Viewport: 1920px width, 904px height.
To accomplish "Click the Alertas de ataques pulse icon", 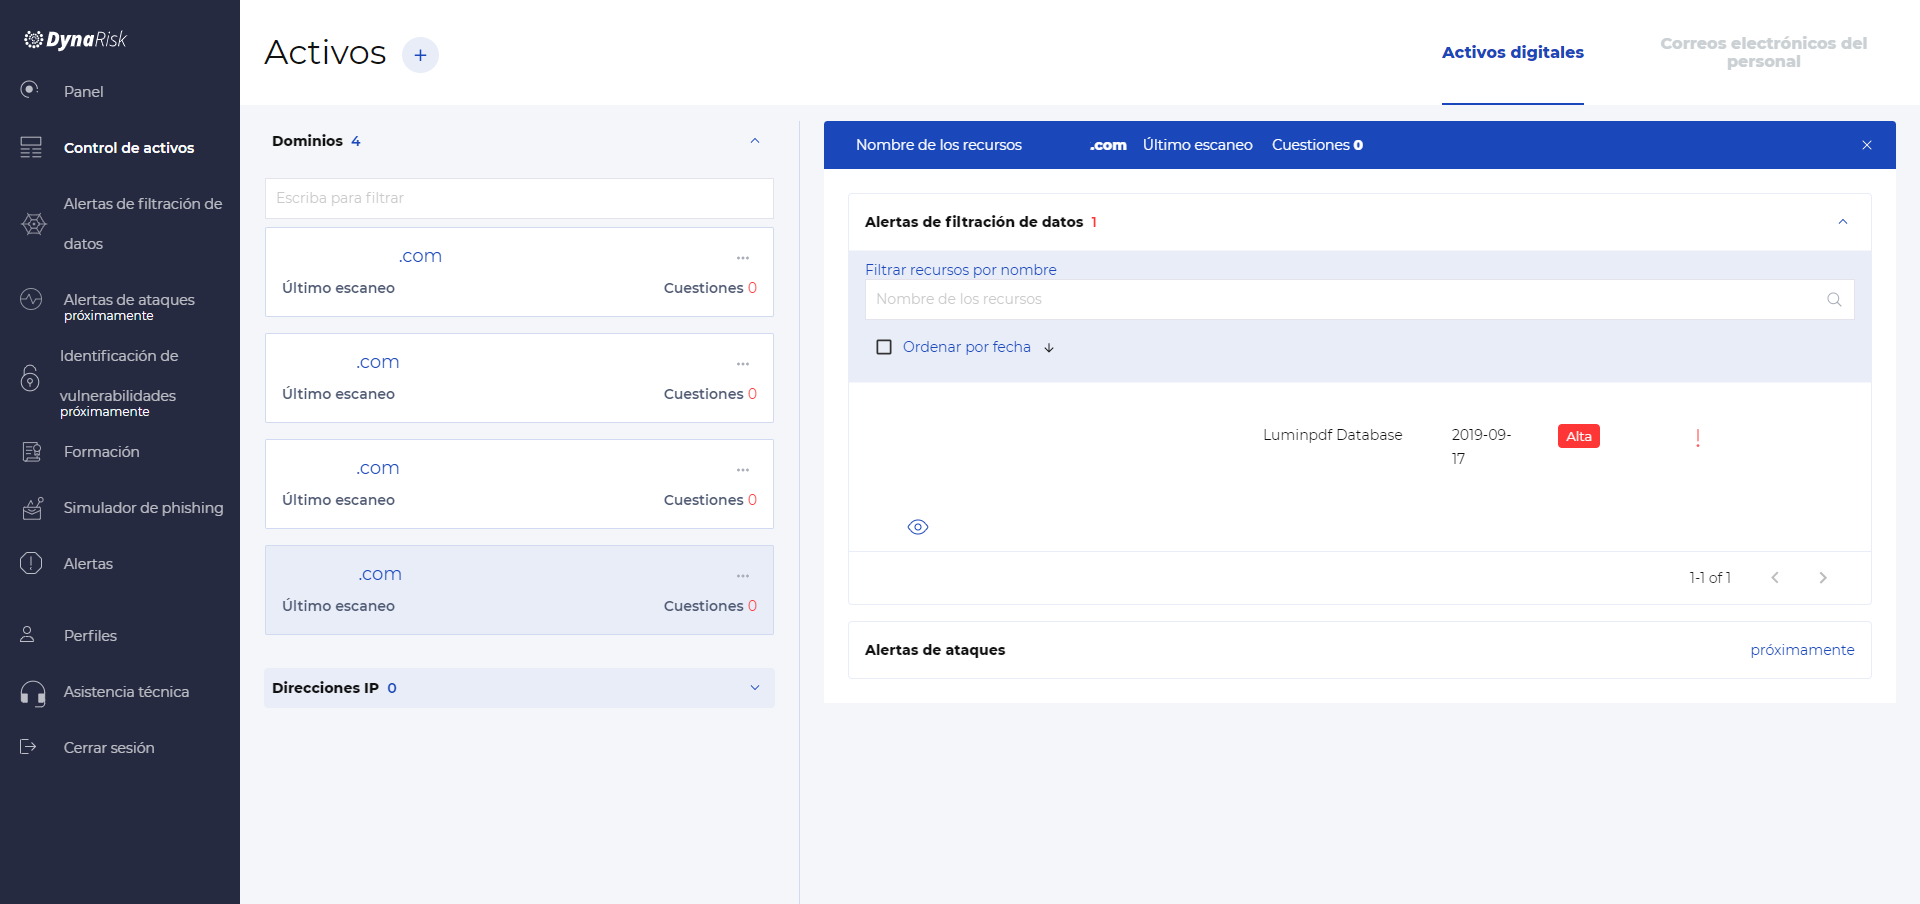I will 31,298.
